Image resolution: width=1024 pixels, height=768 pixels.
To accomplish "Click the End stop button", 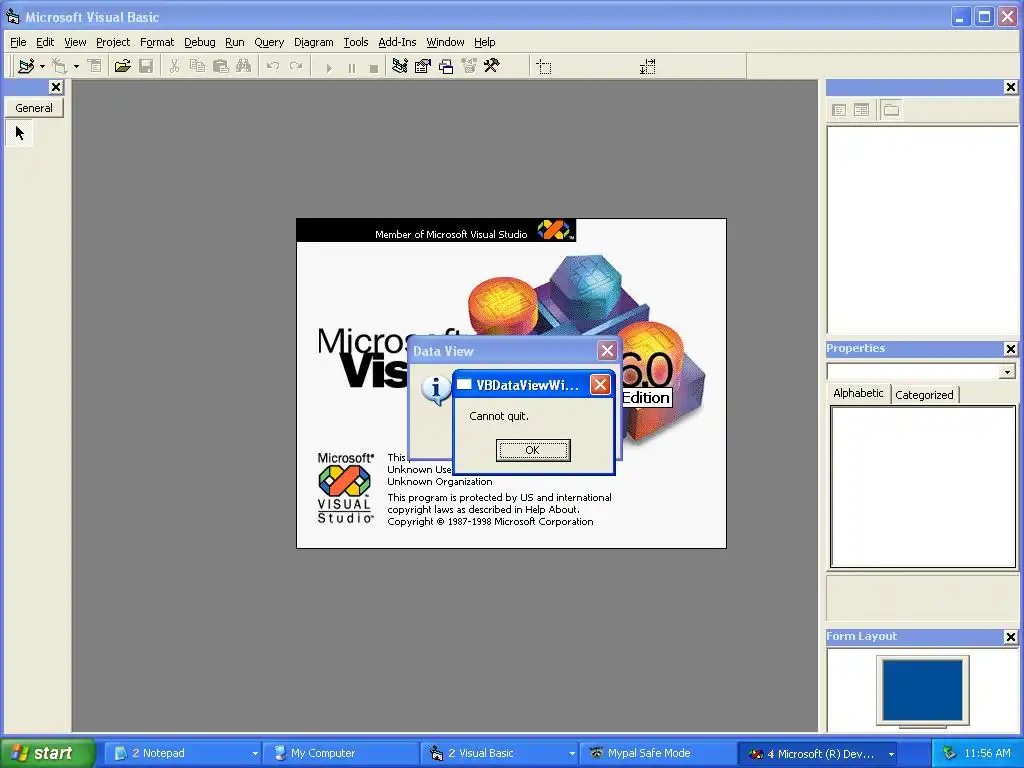I will click(374, 67).
